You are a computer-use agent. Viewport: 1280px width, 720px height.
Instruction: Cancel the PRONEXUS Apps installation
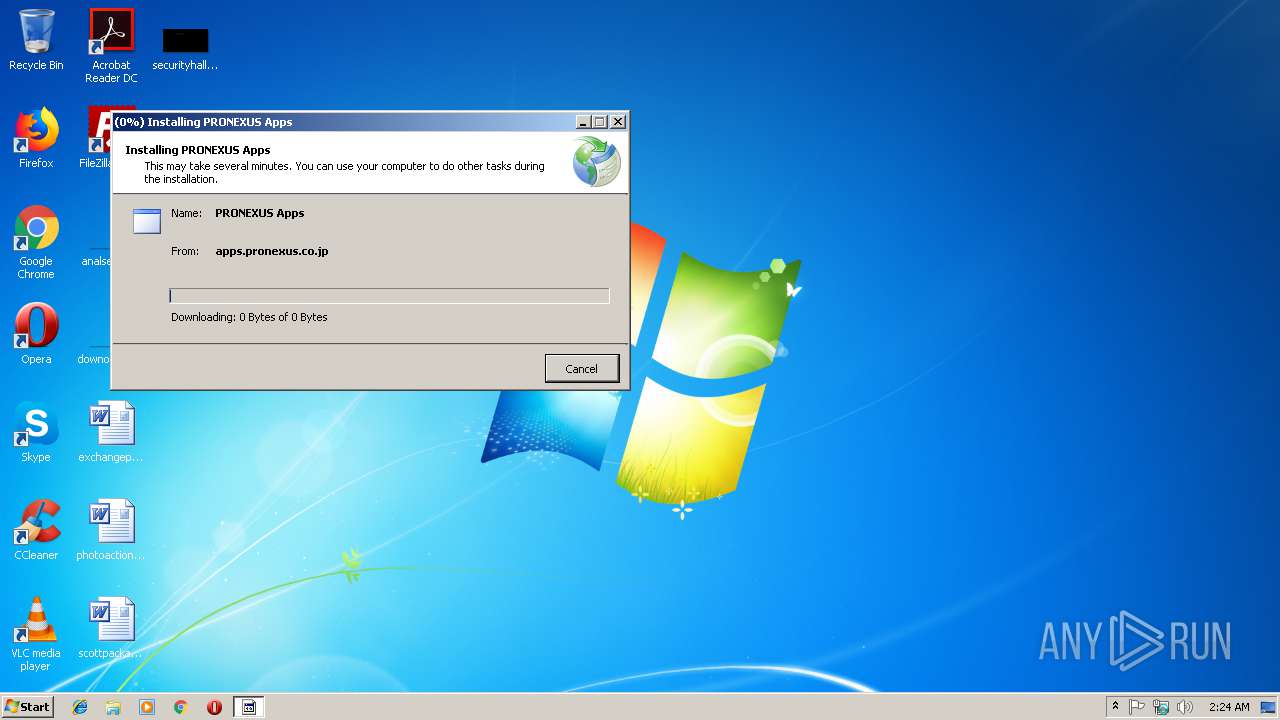click(x=582, y=368)
